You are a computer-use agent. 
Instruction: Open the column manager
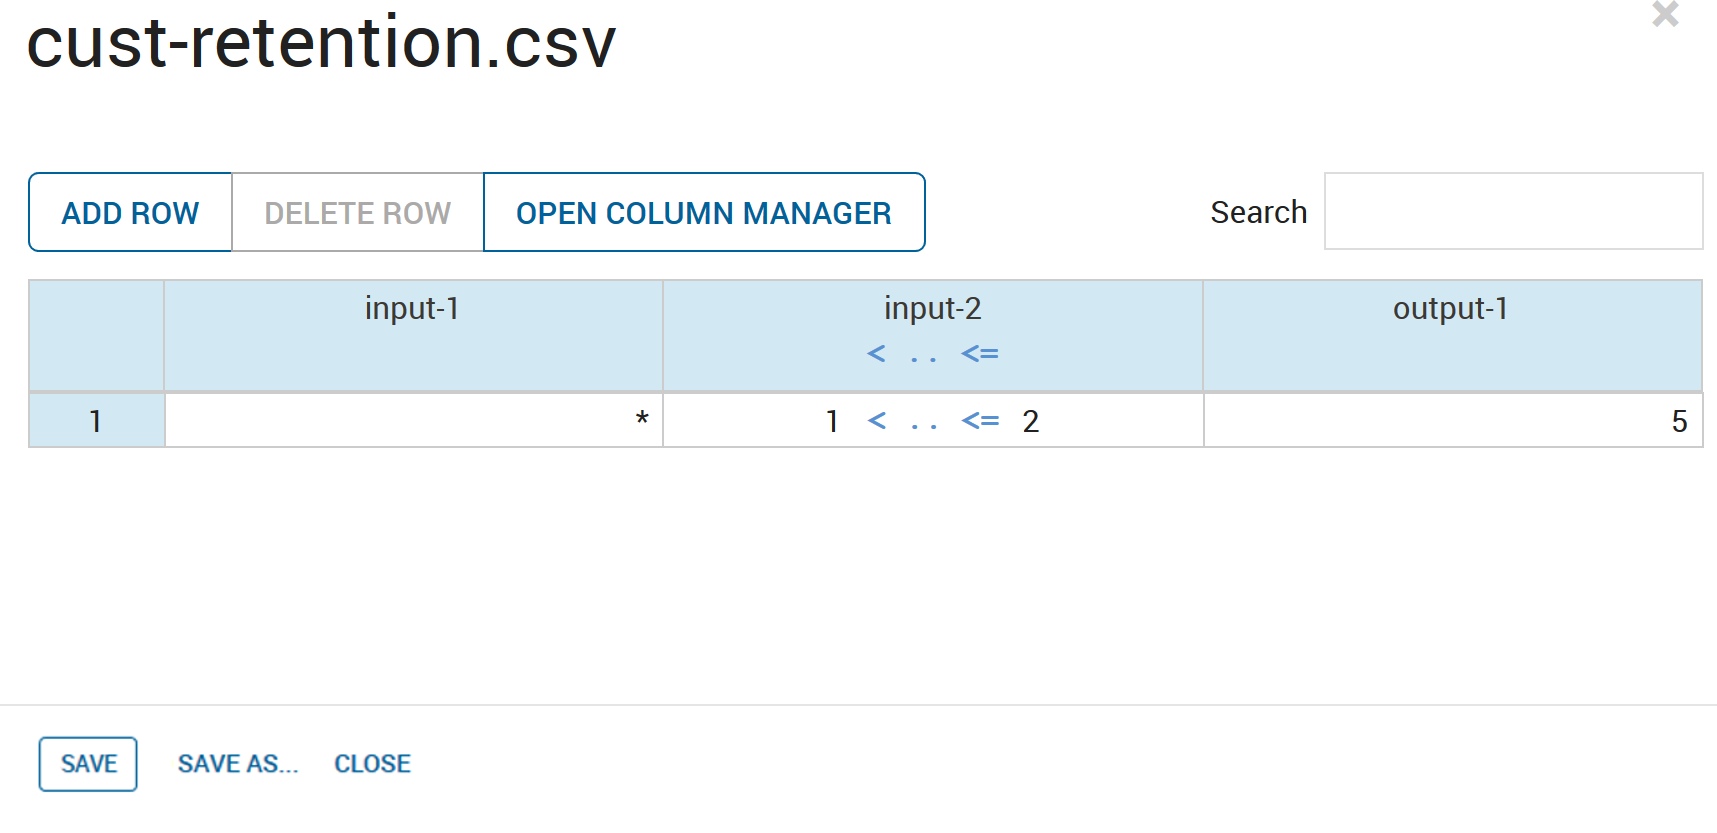pos(703,212)
